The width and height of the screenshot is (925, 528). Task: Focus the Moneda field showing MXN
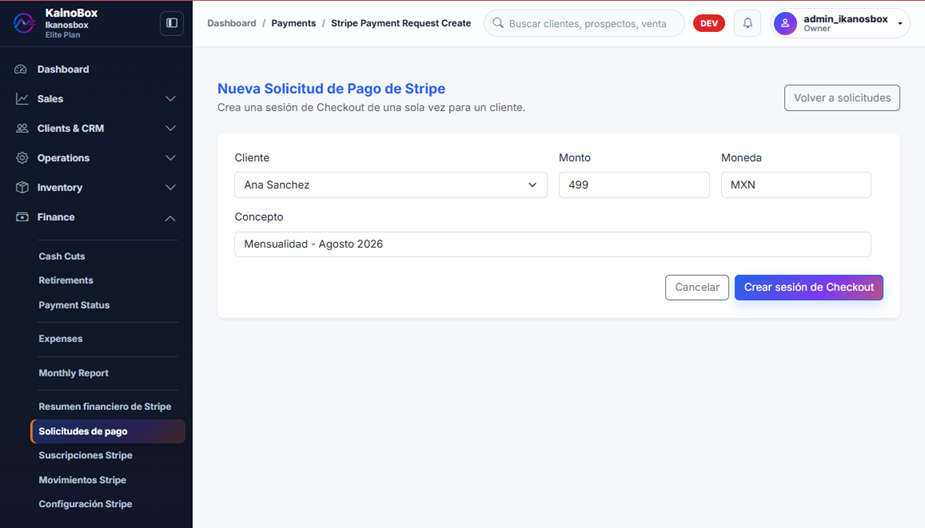pyautogui.click(x=796, y=185)
